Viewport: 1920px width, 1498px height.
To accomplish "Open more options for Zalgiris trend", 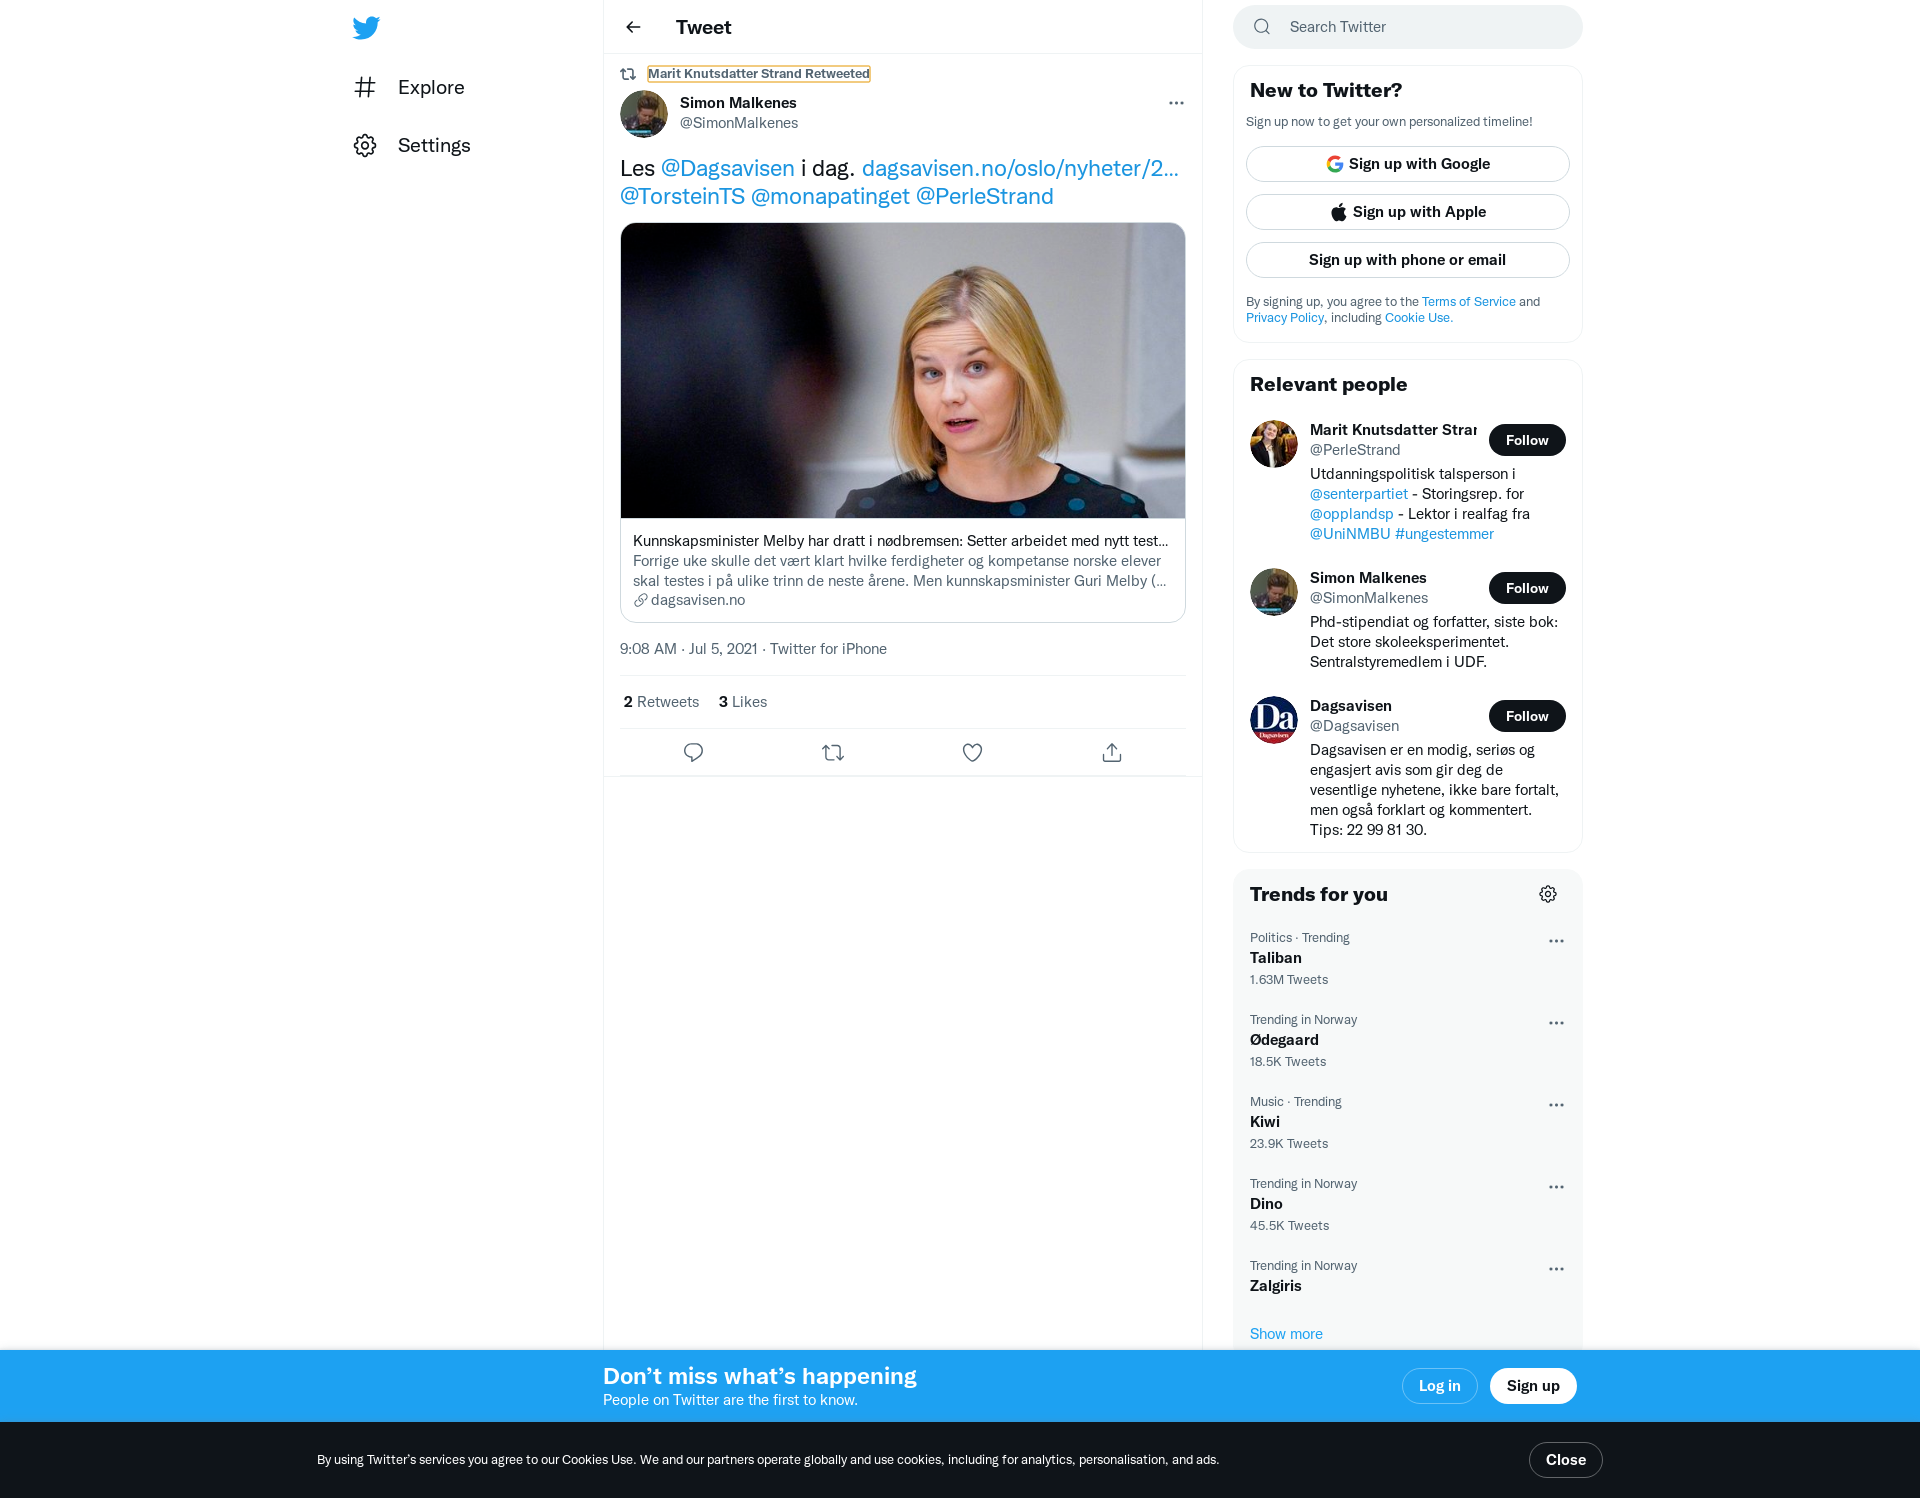I will tap(1556, 1269).
